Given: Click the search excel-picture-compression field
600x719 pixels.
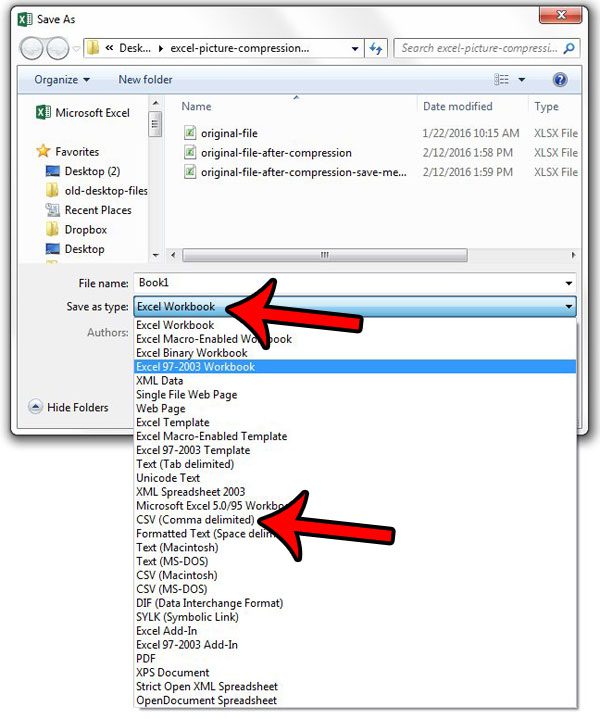Looking at the screenshot, I should pos(487,48).
